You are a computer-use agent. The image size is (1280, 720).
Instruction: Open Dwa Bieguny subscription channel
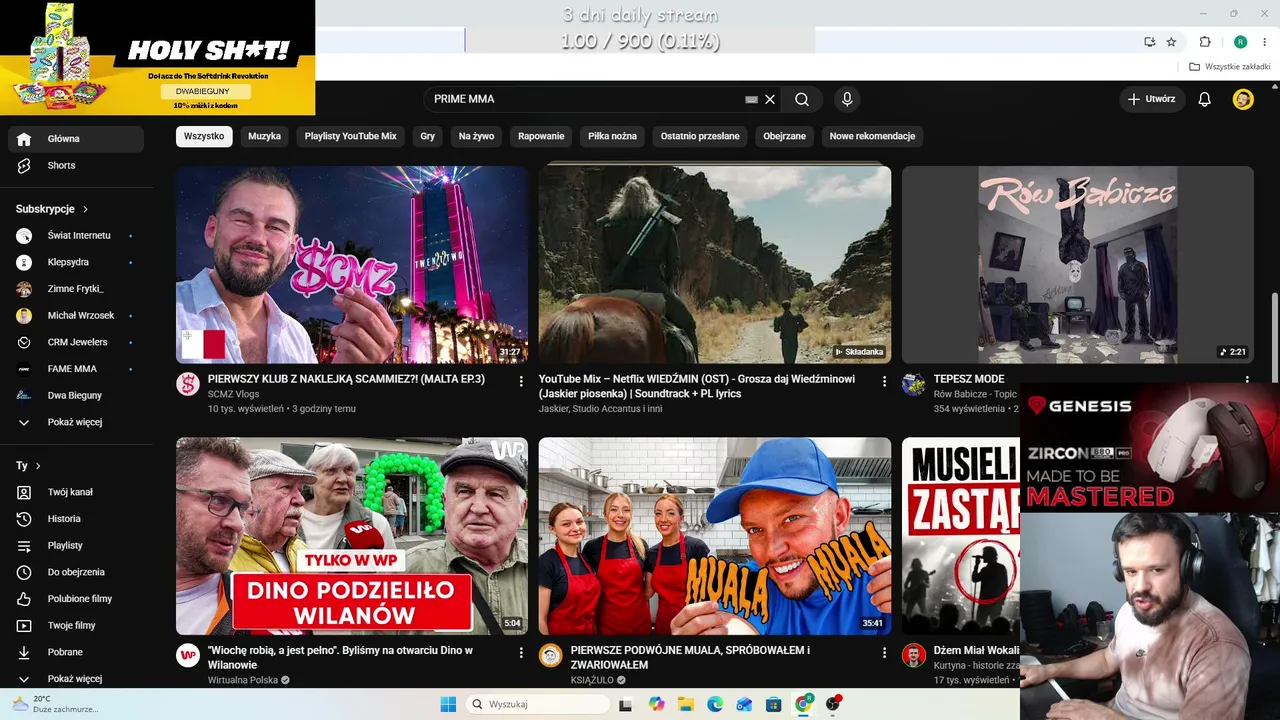76,395
